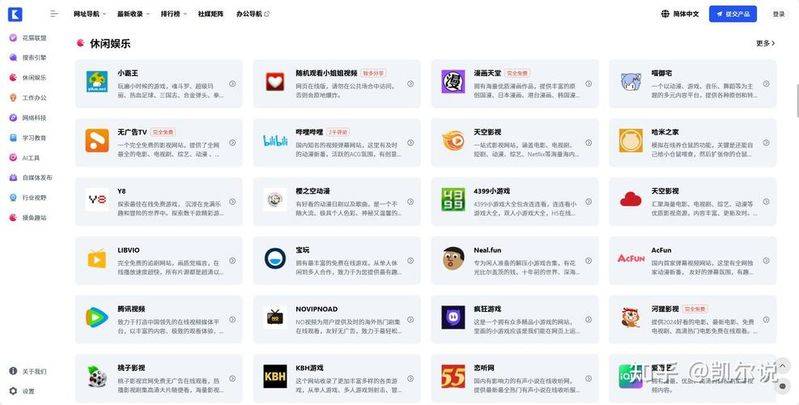Screen dimensions: 799x405
Task: Open the 腾讯视频 play logo
Action: pyautogui.click(x=97, y=317)
